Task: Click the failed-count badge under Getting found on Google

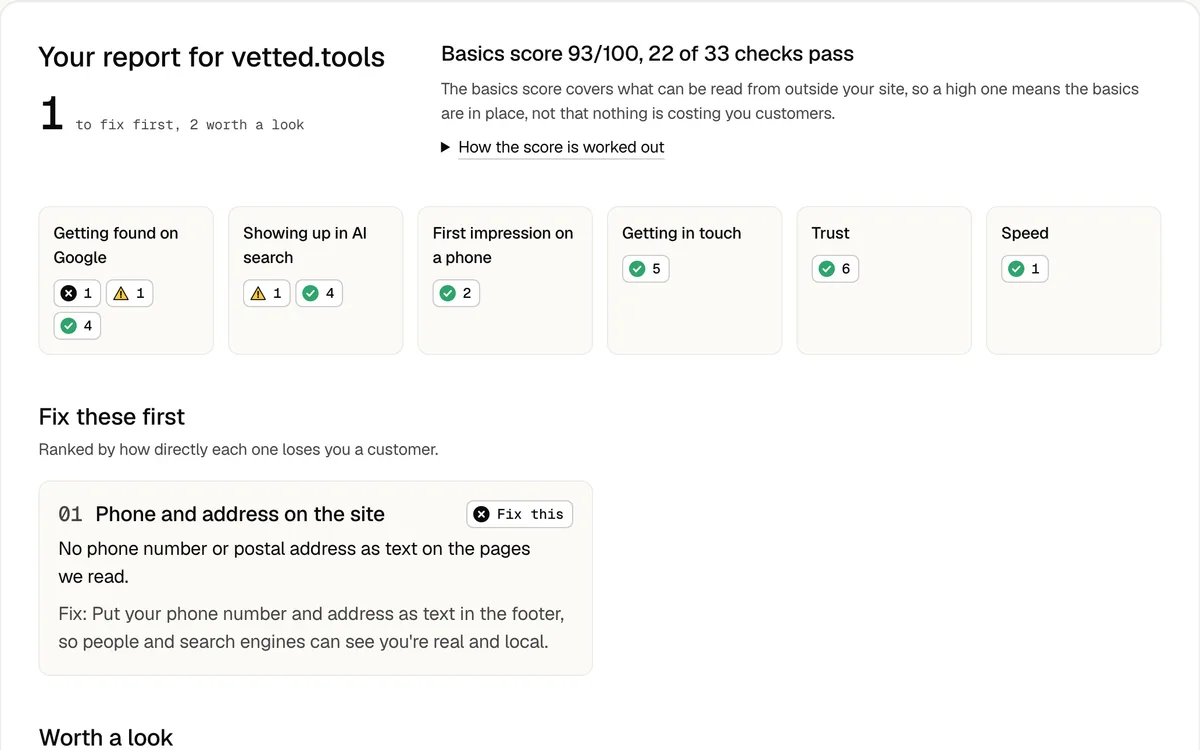Action: [77, 293]
